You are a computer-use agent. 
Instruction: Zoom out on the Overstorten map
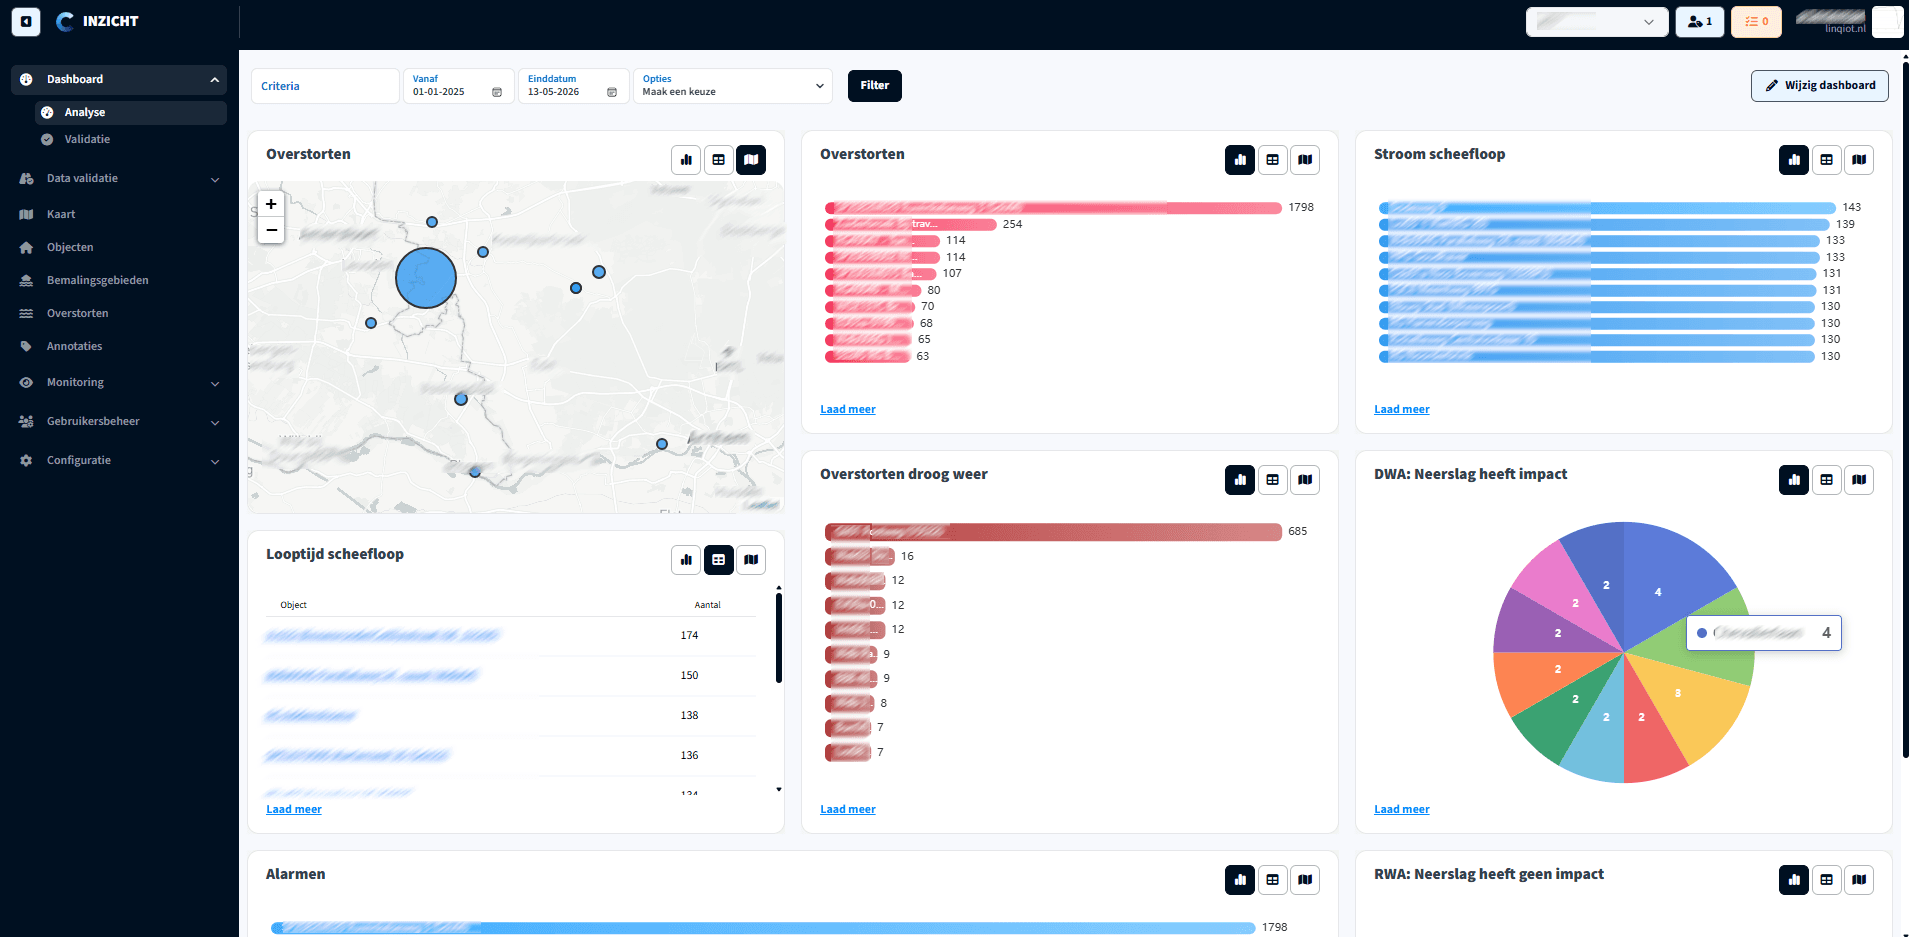point(271,231)
